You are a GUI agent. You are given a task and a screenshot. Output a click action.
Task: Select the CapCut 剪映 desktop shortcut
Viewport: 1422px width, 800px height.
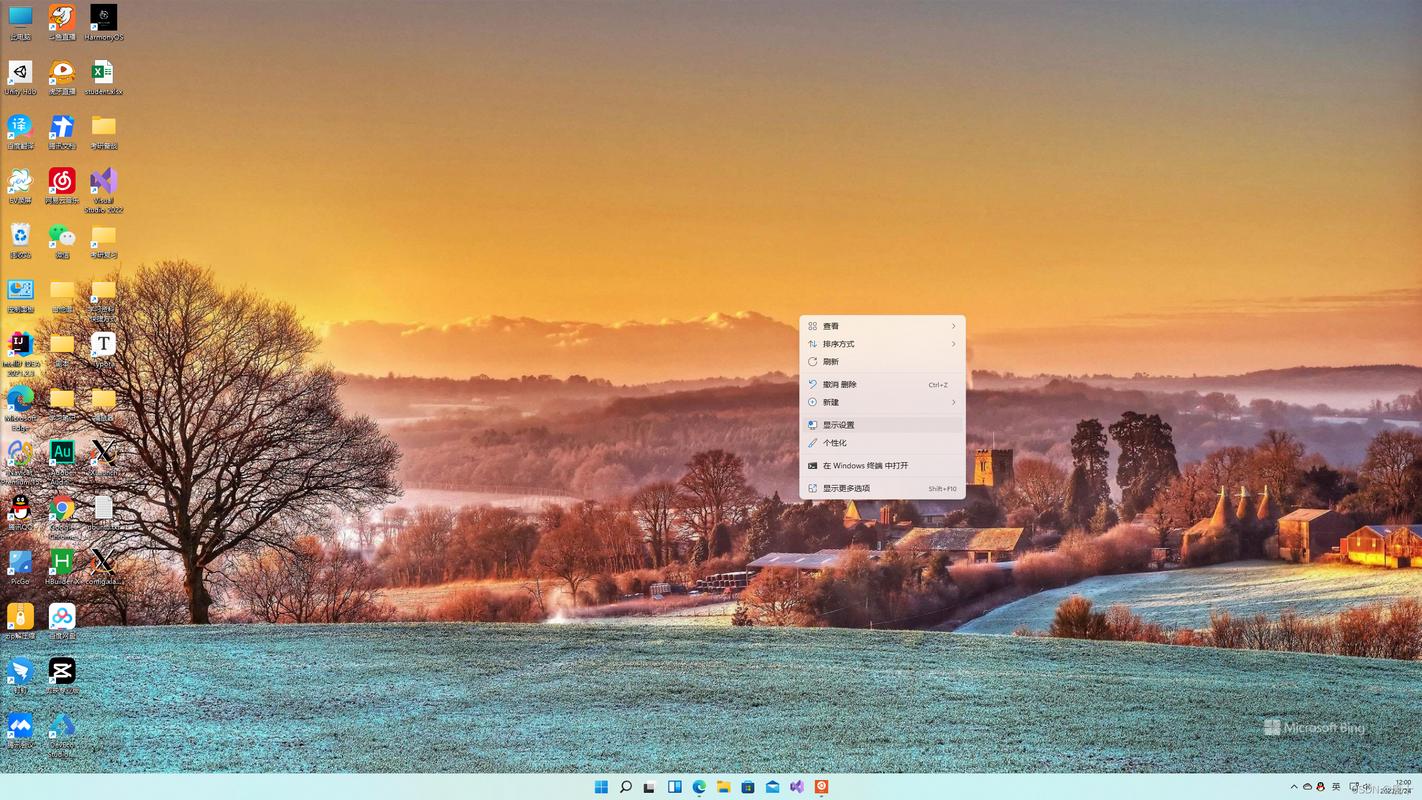point(62,677)
